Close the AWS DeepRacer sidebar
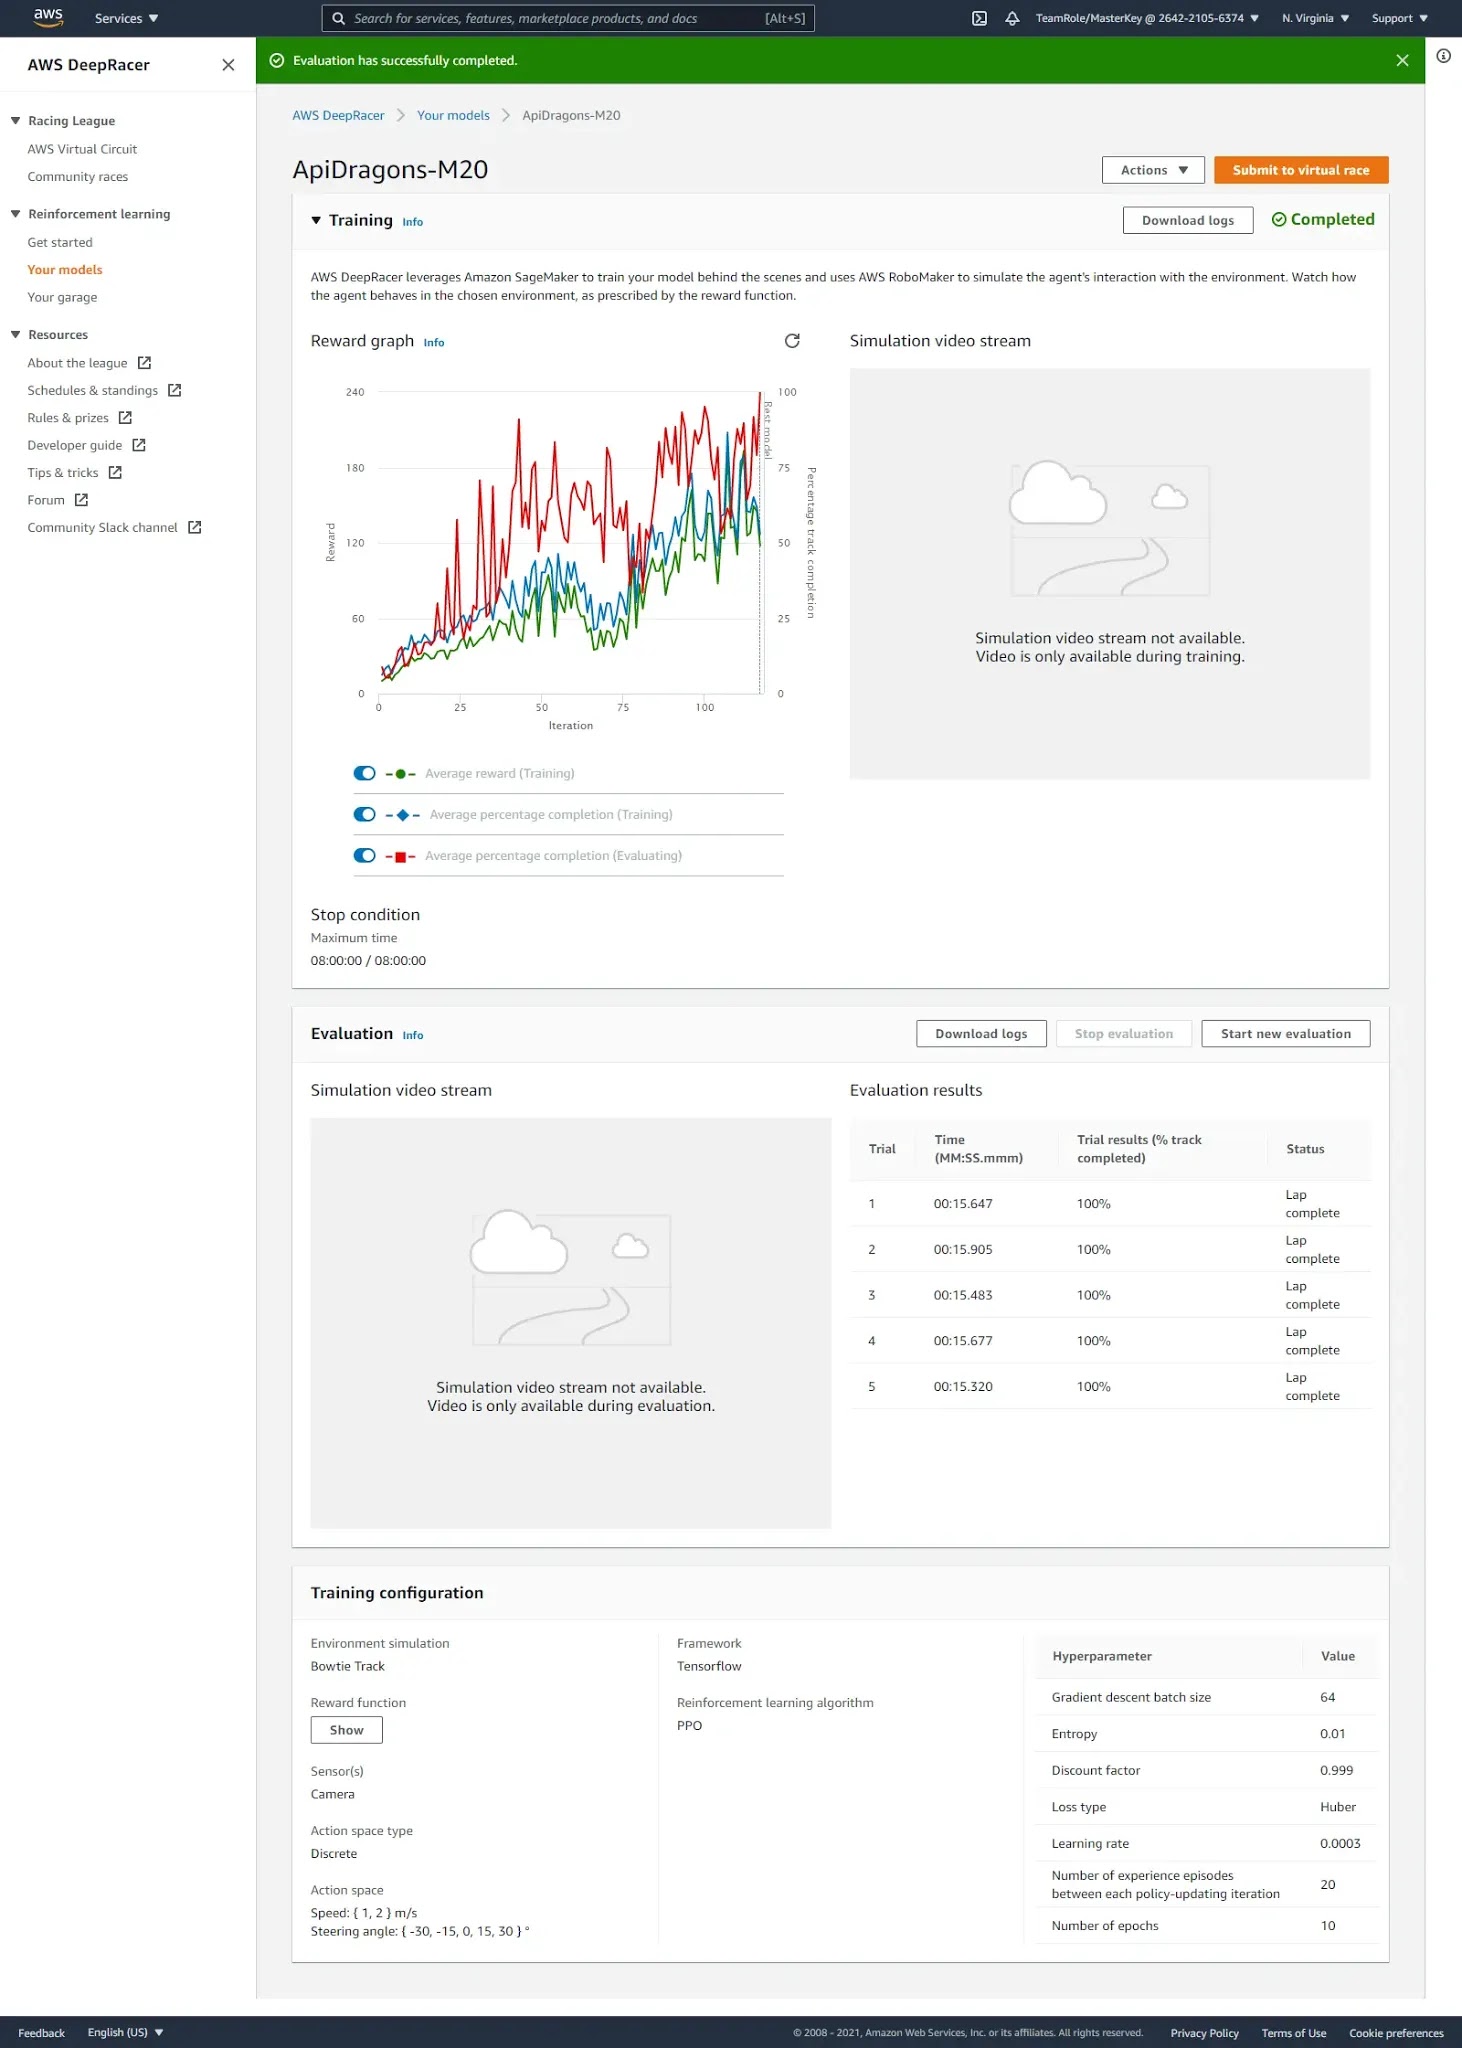 coord(228,65)
